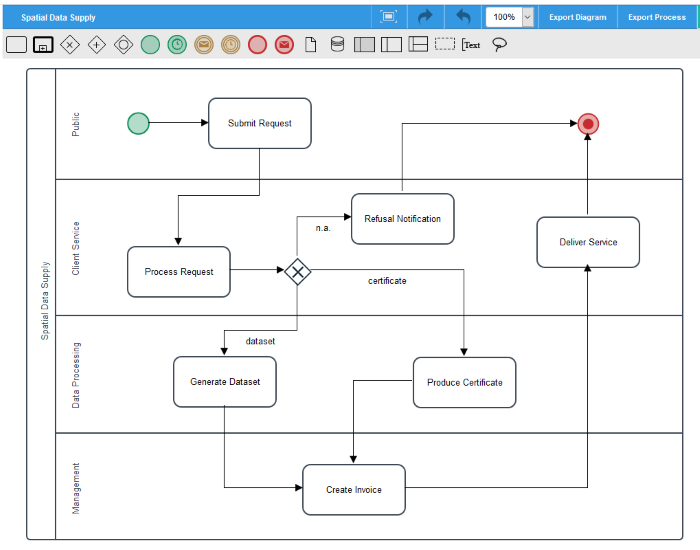Click the 100% zoom value field

(x=504, y=17)
